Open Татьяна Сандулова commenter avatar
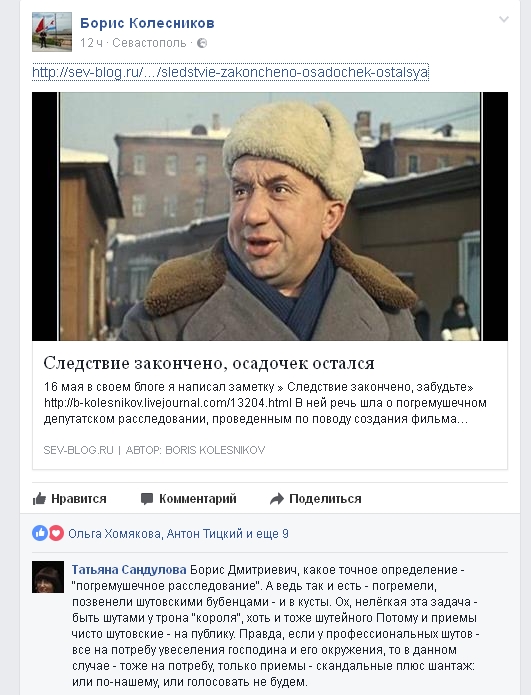 pos(48,577)
